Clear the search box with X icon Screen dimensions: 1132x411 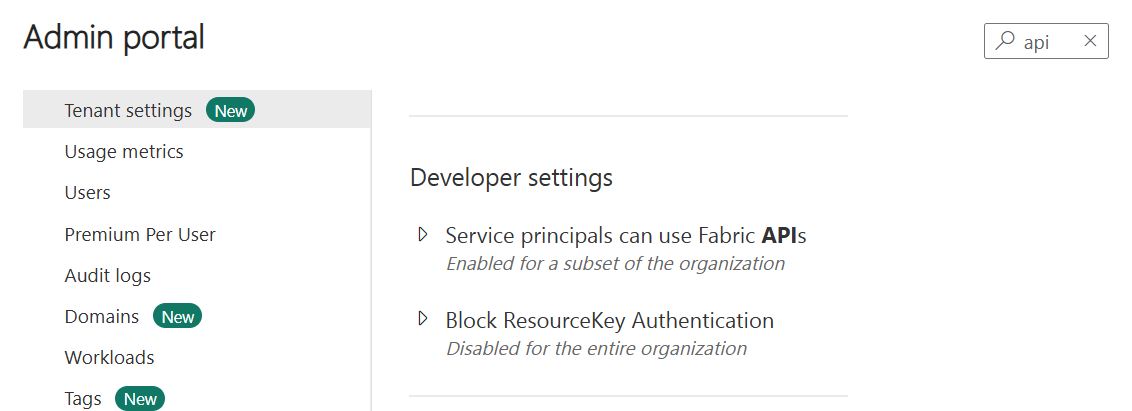tap(1090, 41)
